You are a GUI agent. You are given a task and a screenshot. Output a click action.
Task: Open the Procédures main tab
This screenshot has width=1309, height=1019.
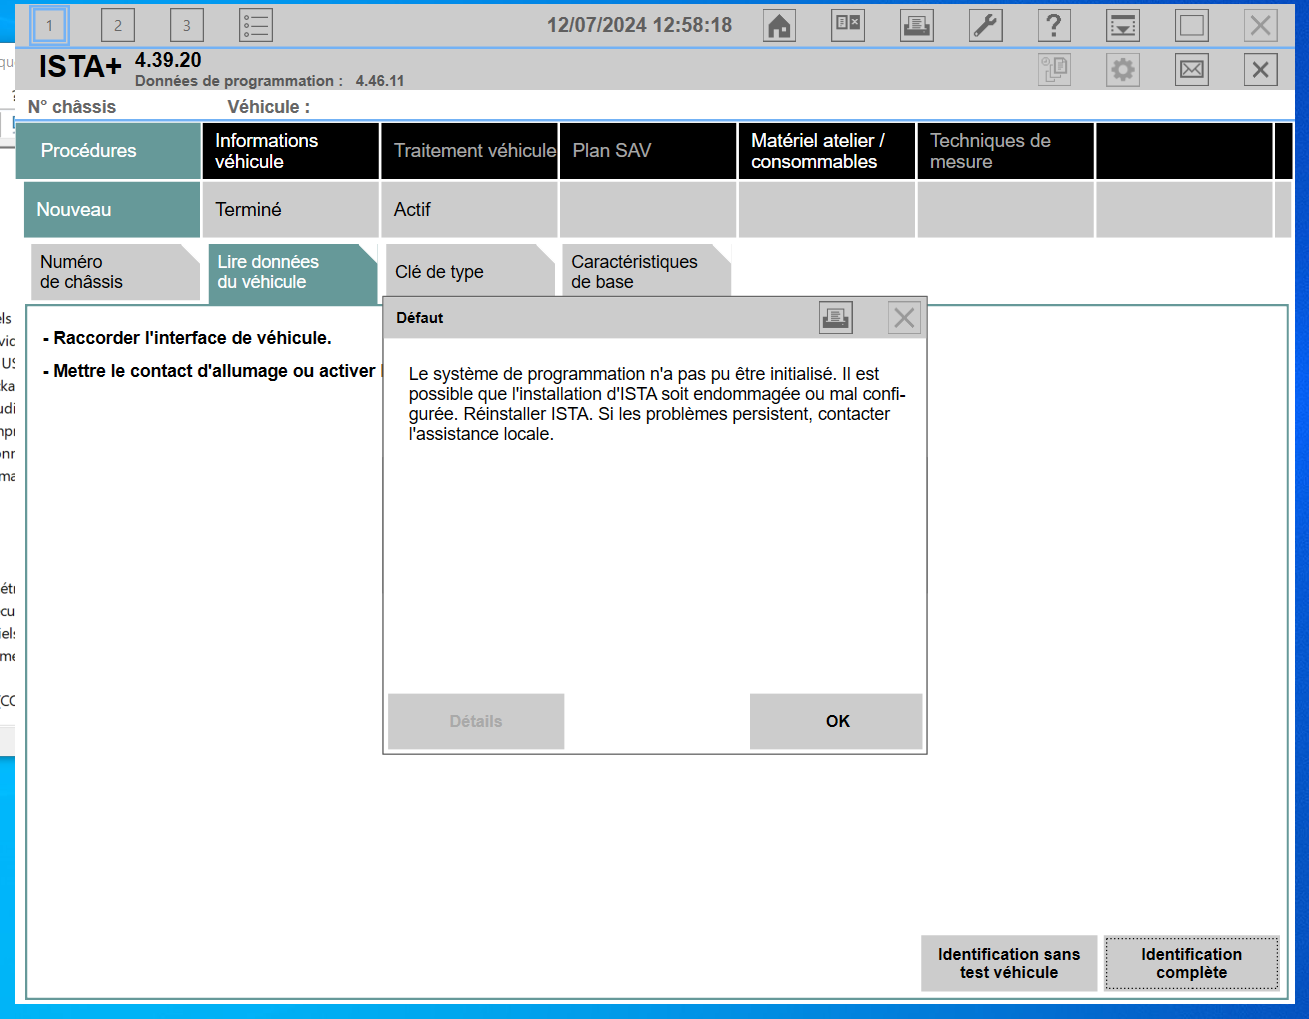coord(108,151)
